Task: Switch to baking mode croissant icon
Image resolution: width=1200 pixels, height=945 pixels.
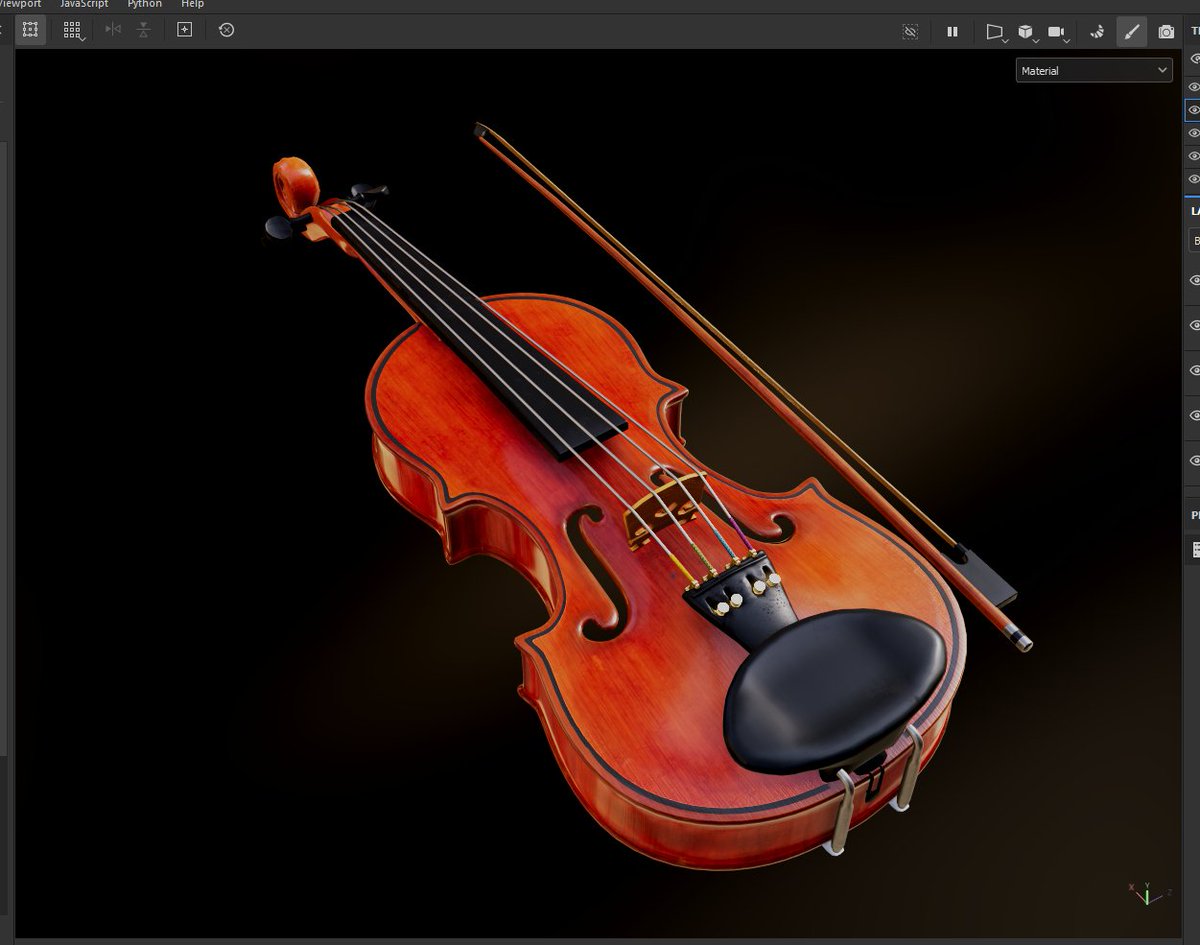Action: tap(1097, 32)
